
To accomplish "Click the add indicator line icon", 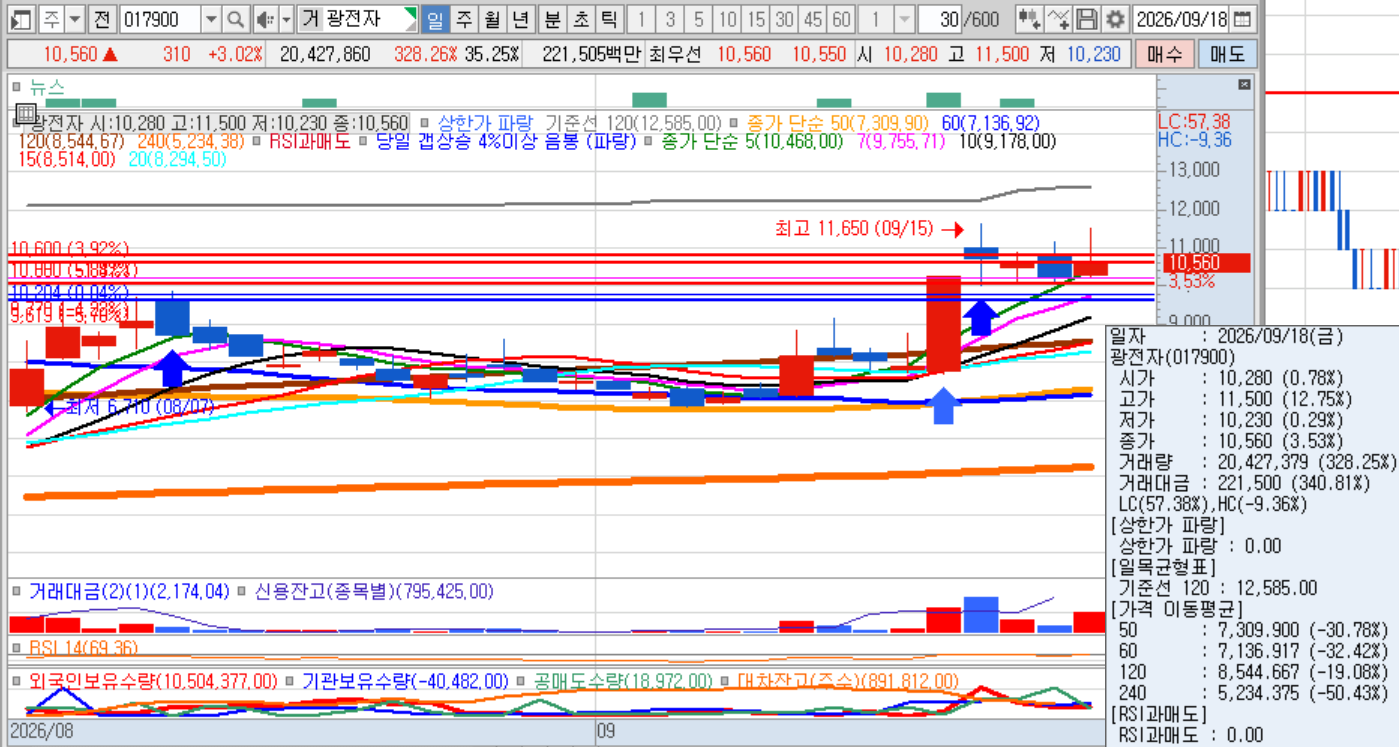I will [1059, 19].
